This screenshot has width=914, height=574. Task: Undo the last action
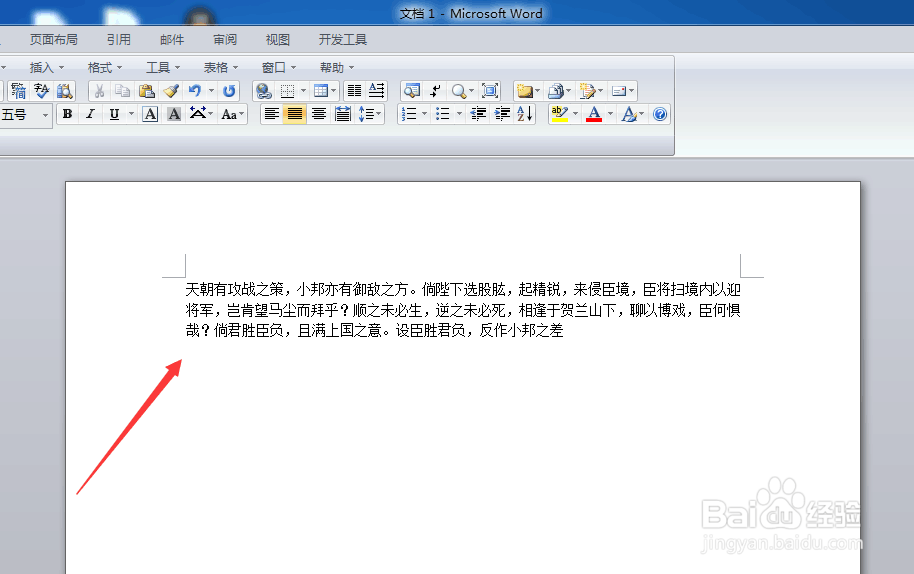pos(195,91)
